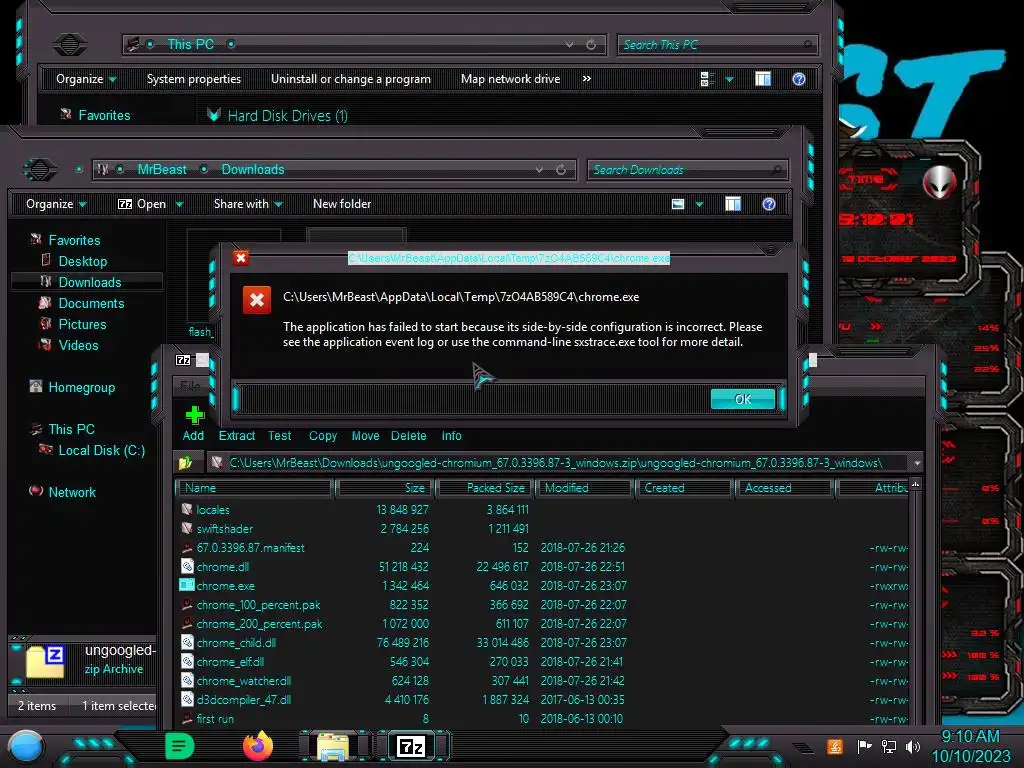1024x768 pixels.
Task: Open Firefox from taskbar
Action: [x=258, y=746]
